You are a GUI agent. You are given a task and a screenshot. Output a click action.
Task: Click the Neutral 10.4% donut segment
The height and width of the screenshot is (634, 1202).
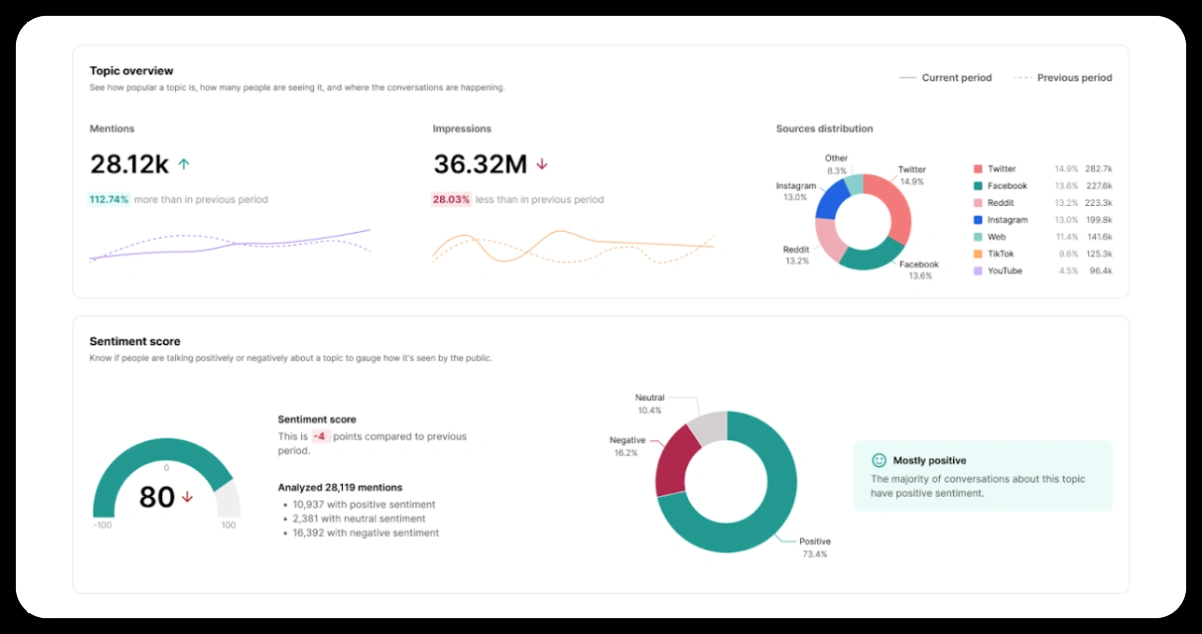coord(706,425)
